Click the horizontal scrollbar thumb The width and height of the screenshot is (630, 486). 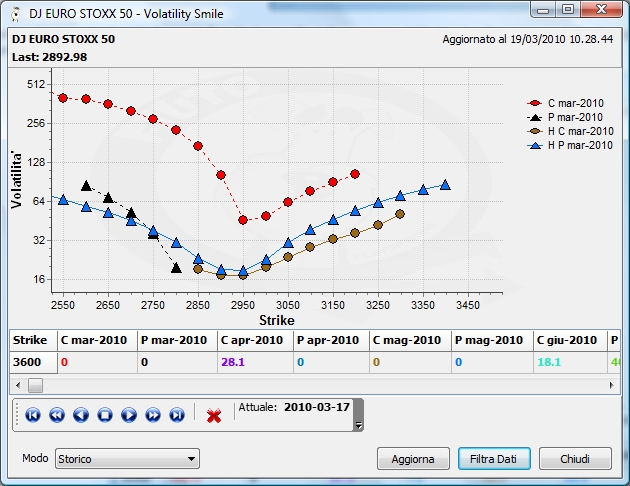pyautogui.click(x=35, y=386)
